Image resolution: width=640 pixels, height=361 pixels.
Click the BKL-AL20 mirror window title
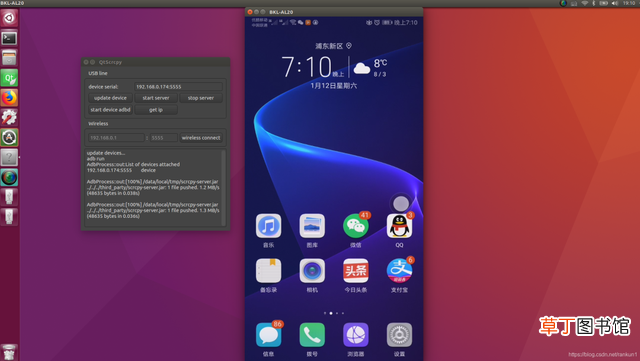click(x=281, y=12)
